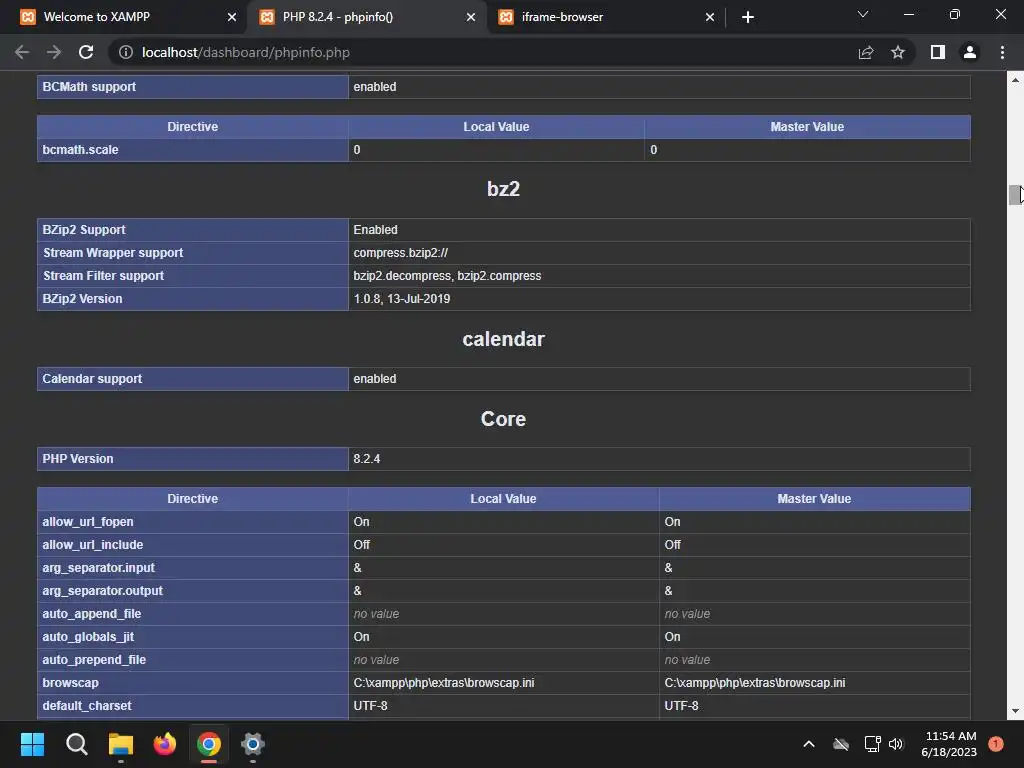
Task: Click the cloud sync tray icon
Action: 841,744
